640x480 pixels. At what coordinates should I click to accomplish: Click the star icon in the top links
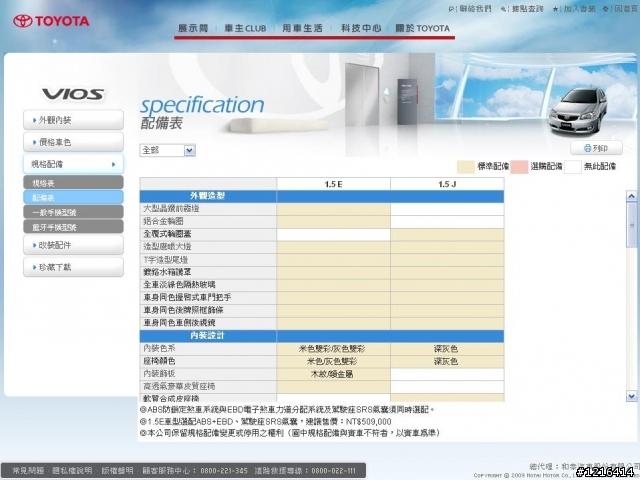pos(556,9)
